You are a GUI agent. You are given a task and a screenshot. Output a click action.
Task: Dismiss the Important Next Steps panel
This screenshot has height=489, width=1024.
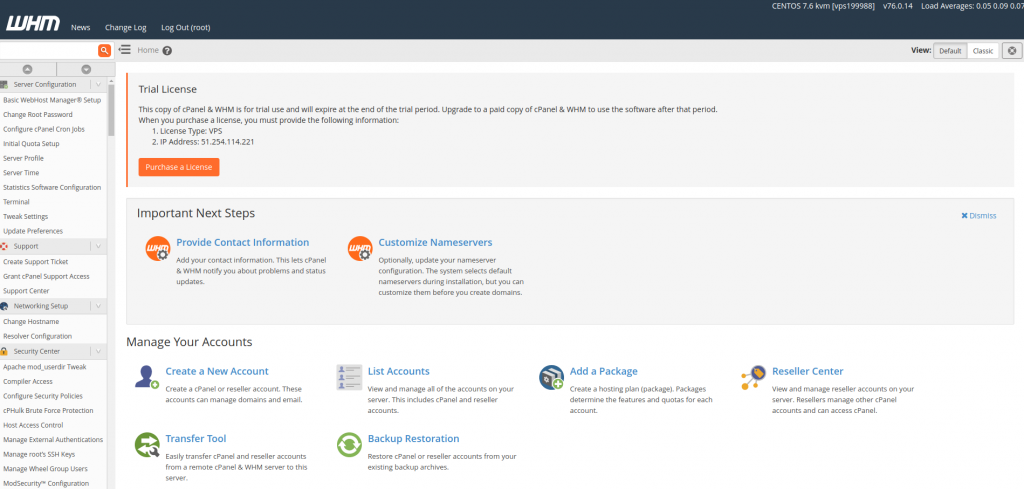[x=979, y=215]
